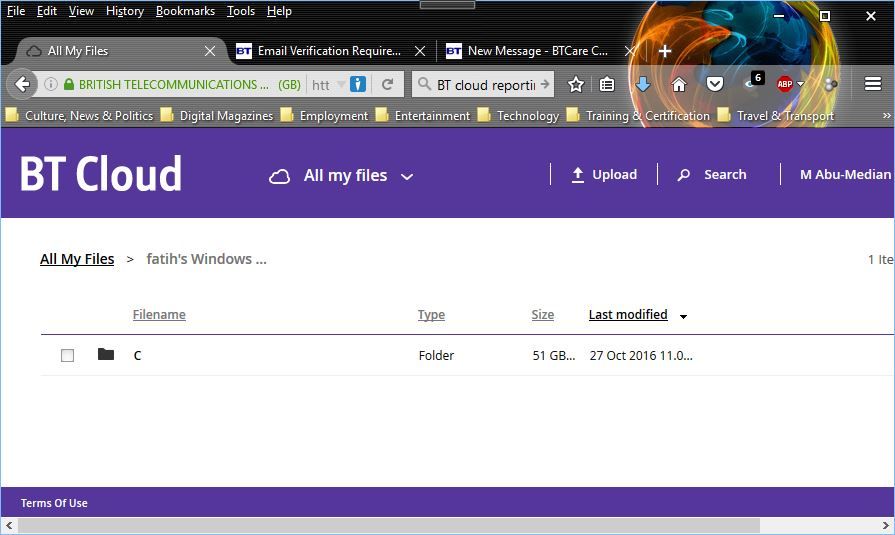Open folder named C
895x535 pixels.
(138, 355)
